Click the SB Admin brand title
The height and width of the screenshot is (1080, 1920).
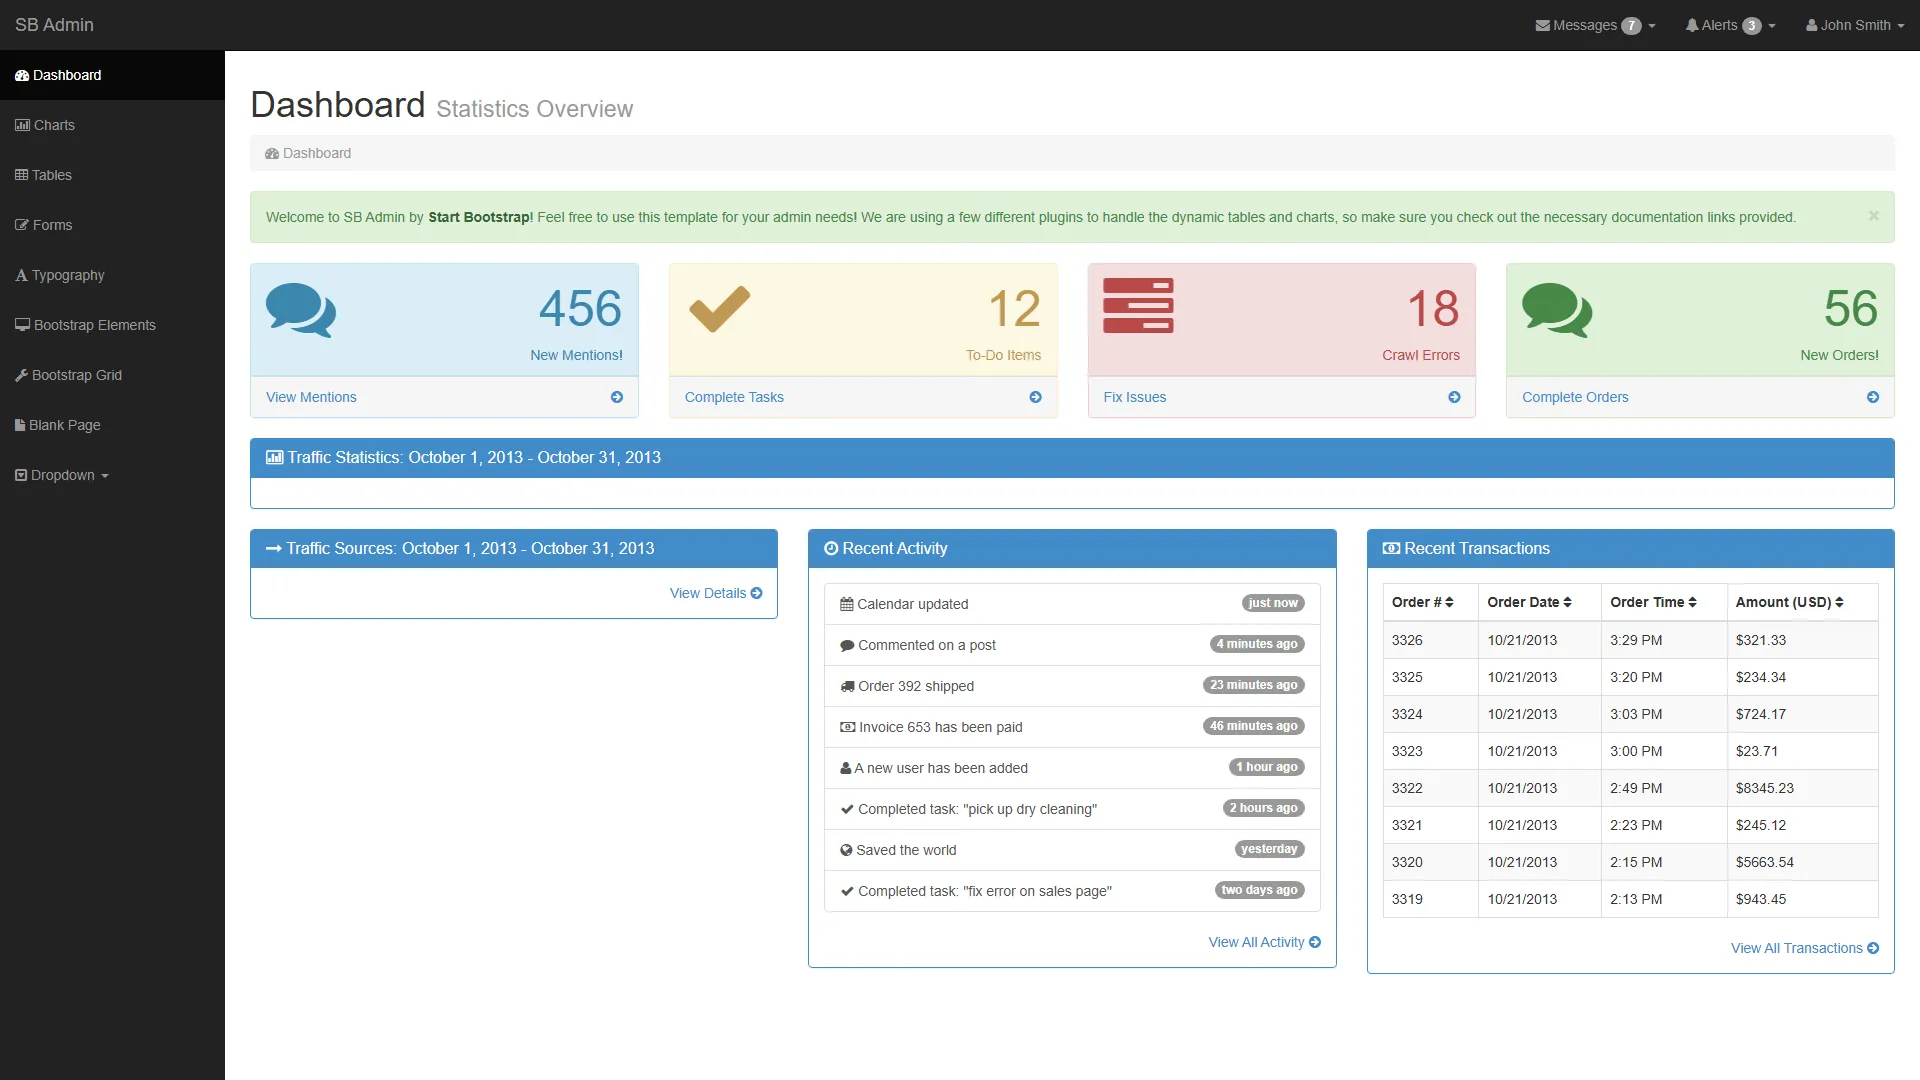pos(54,25)
